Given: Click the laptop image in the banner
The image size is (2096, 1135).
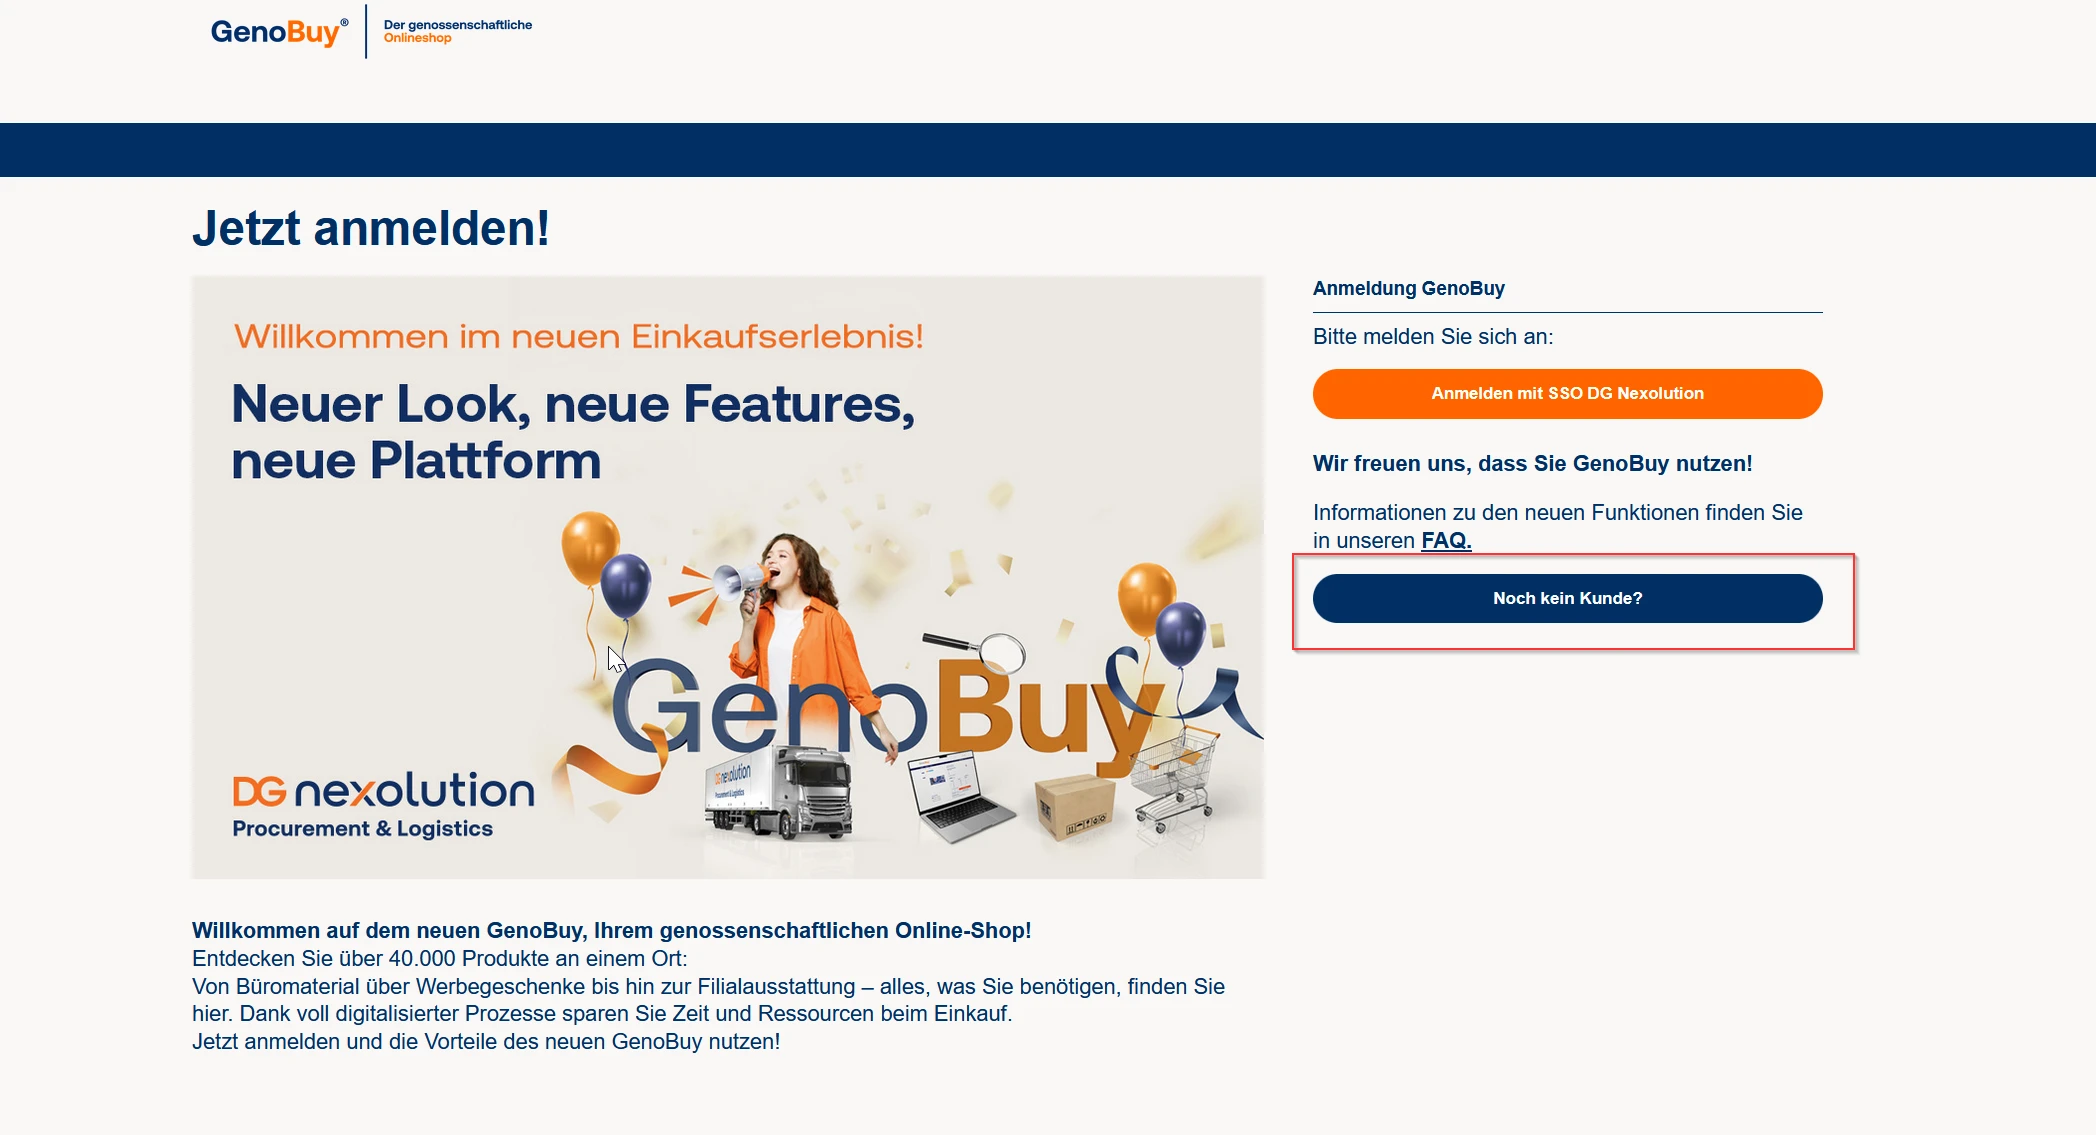Looking at the screenshot, I should (958, 796).
